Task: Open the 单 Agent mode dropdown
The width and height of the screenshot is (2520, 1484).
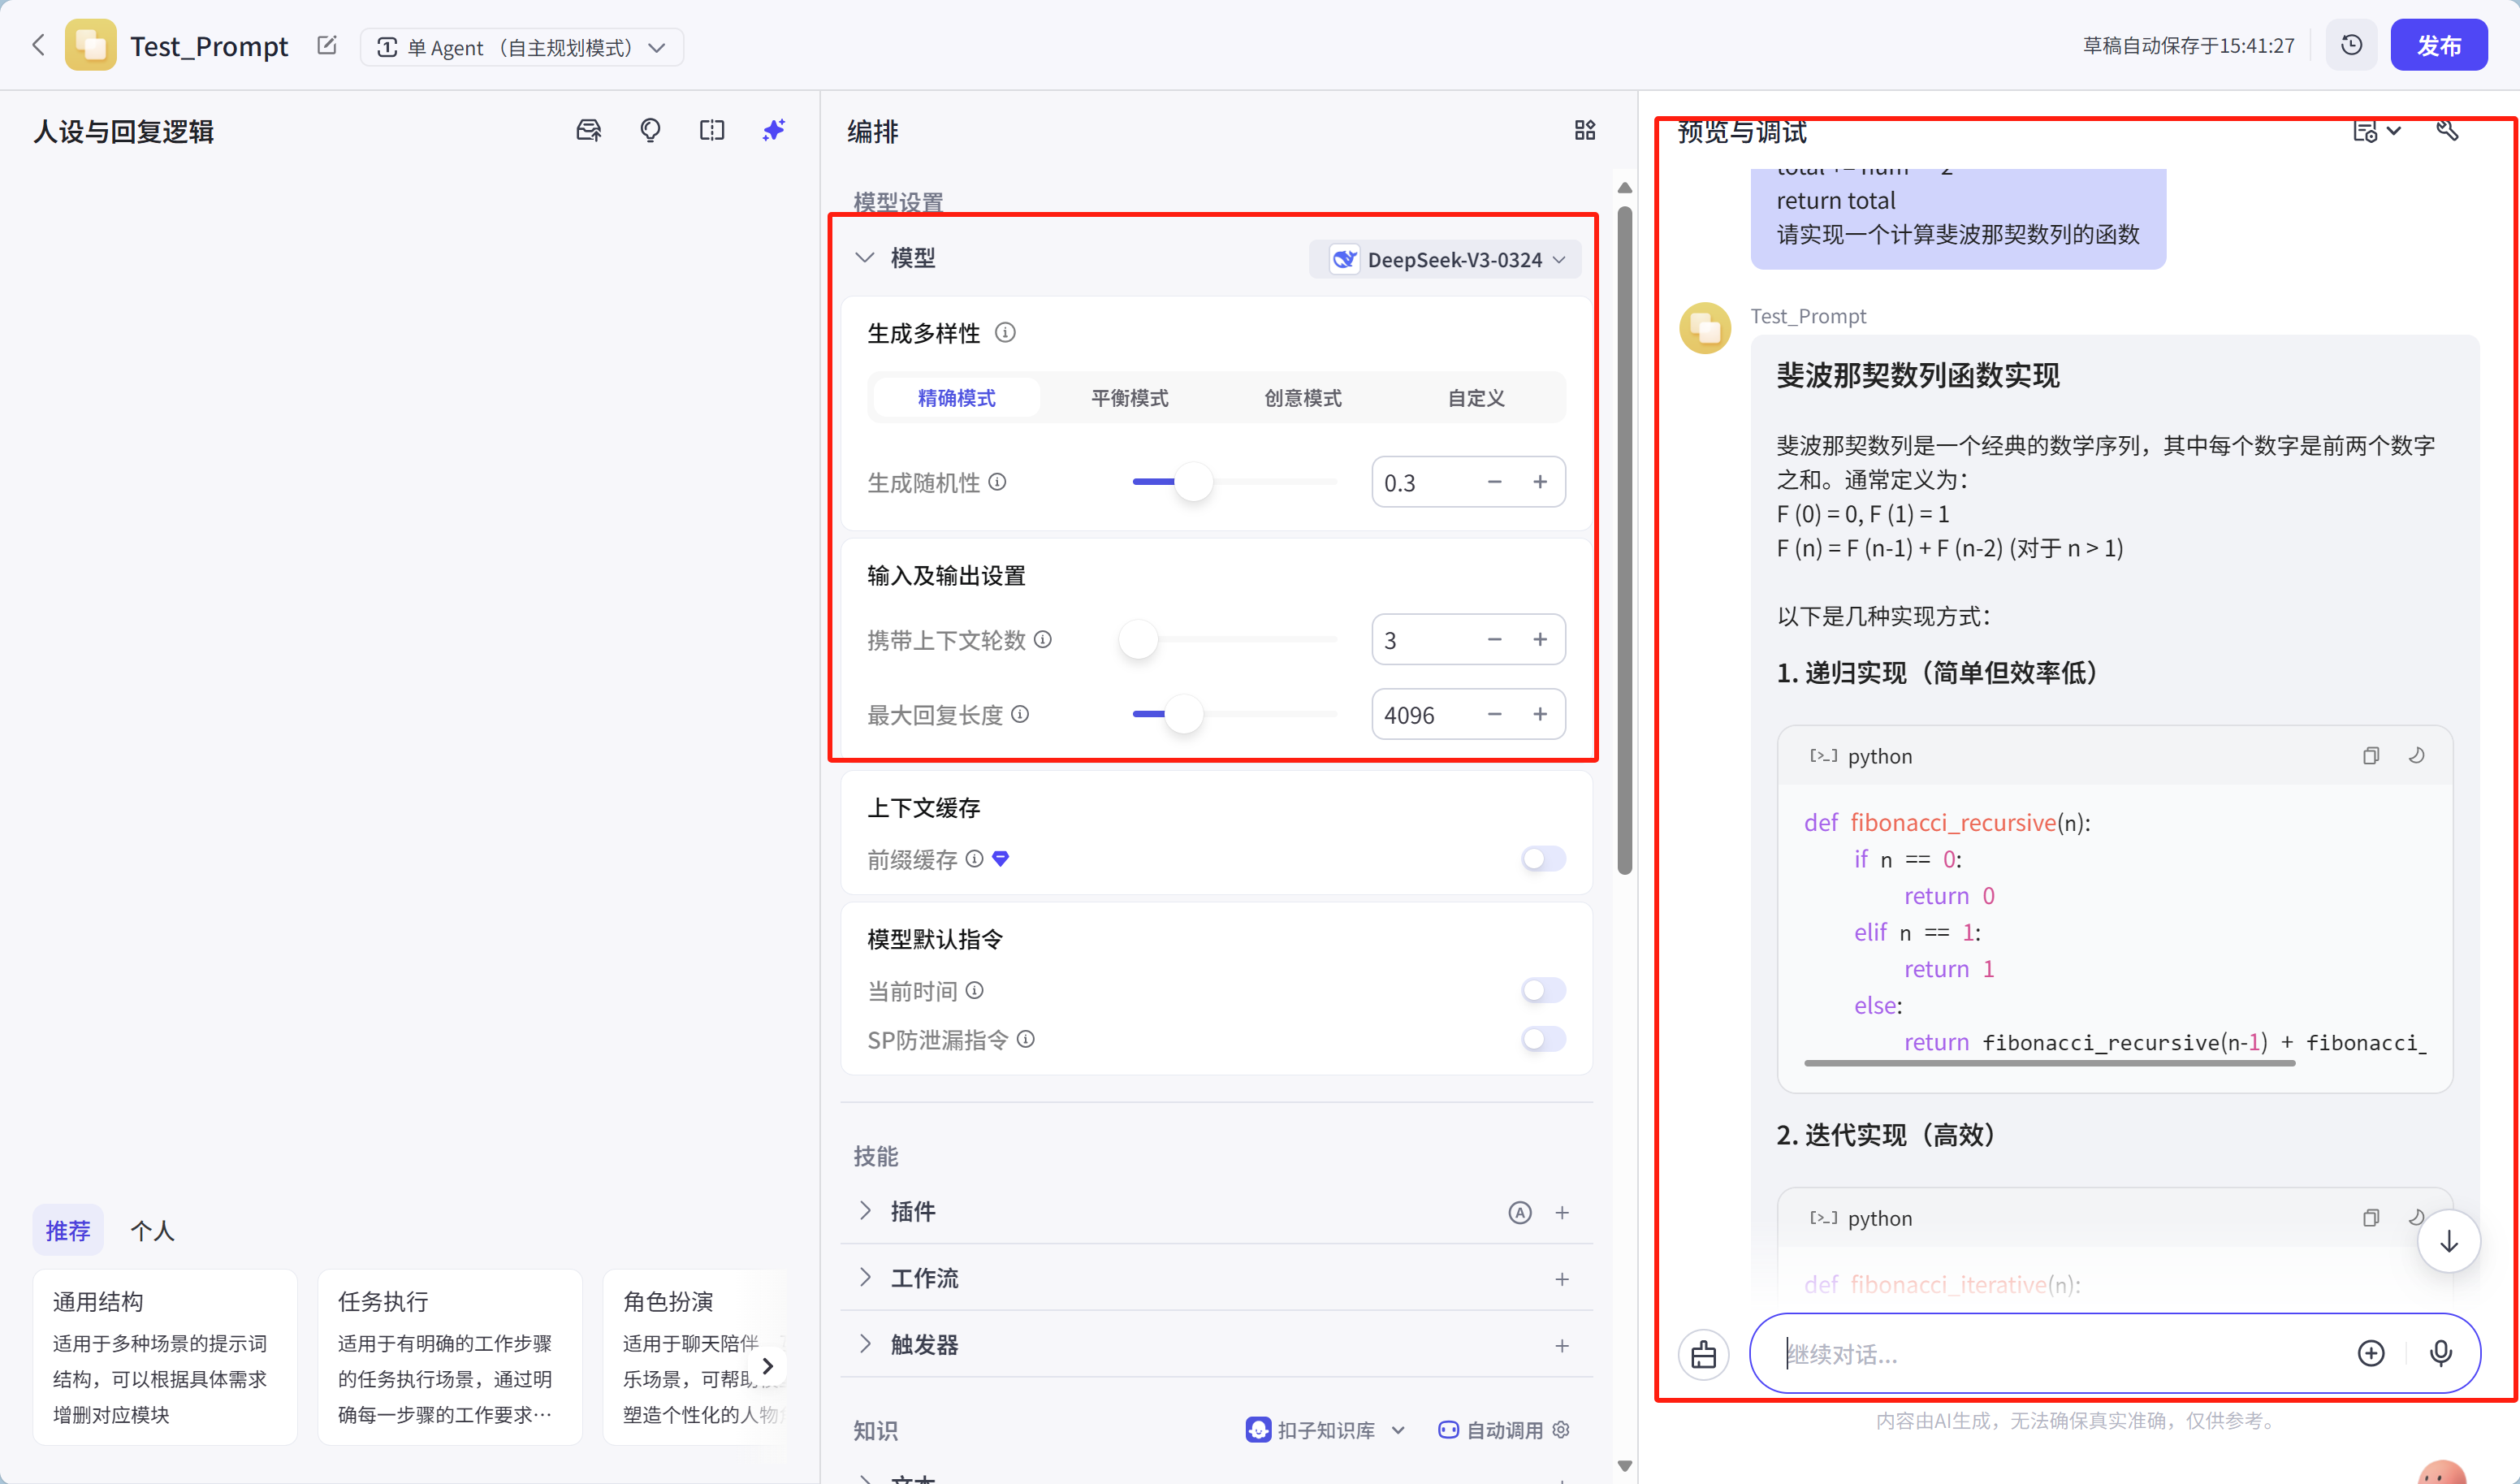Action: pyautogui.click(x=521, y=47)
